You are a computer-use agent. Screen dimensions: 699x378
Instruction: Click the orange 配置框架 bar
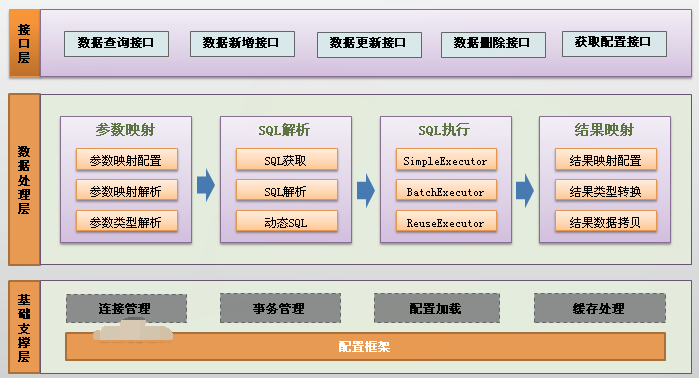(366, 346)
